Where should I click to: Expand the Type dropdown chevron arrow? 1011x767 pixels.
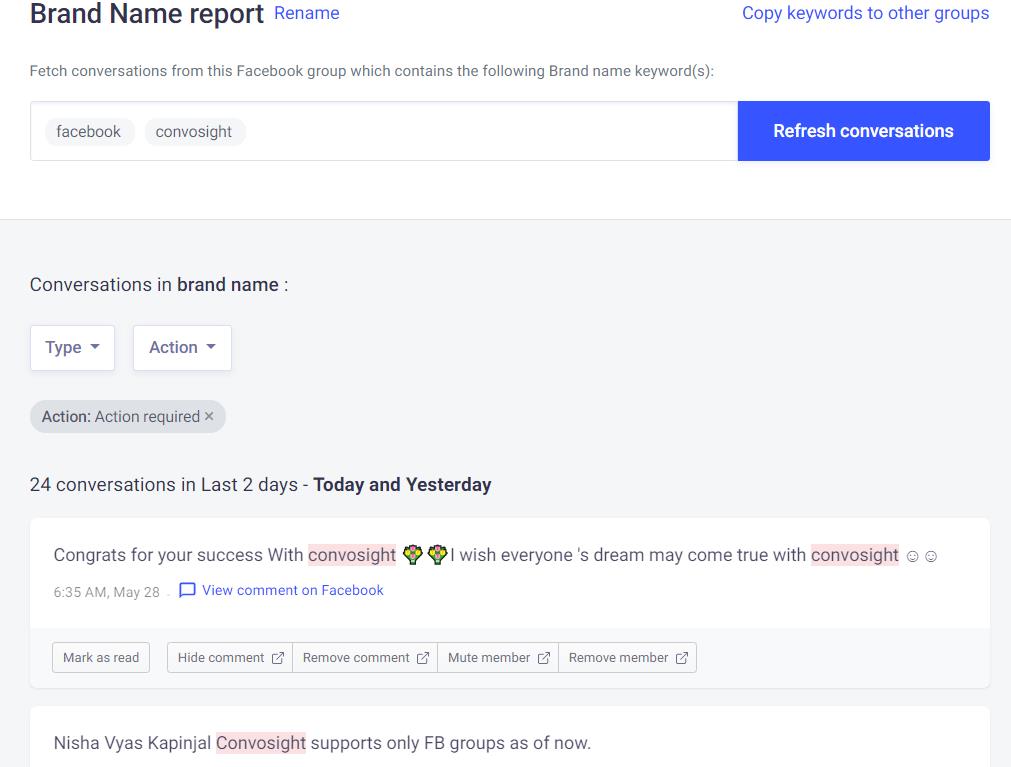coord(93,347)
